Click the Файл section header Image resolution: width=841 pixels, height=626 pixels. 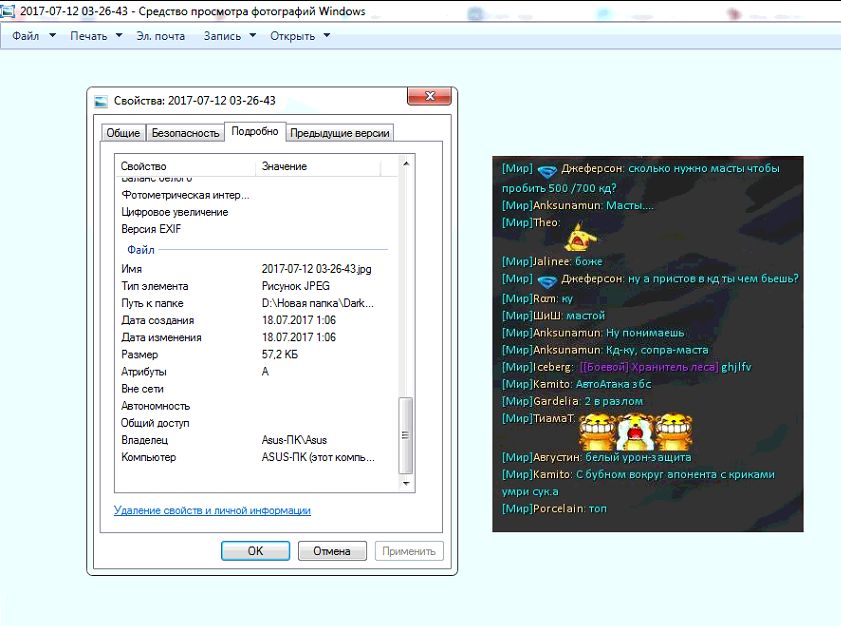click(x=141, y=250)
